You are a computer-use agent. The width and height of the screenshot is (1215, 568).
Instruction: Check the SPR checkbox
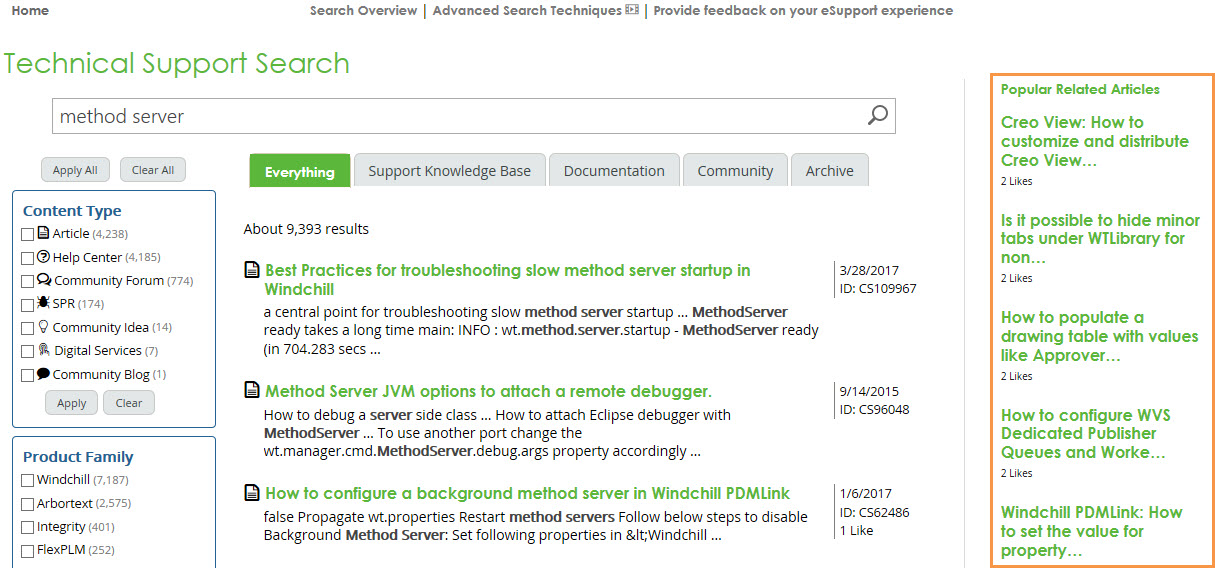(28, 304)
